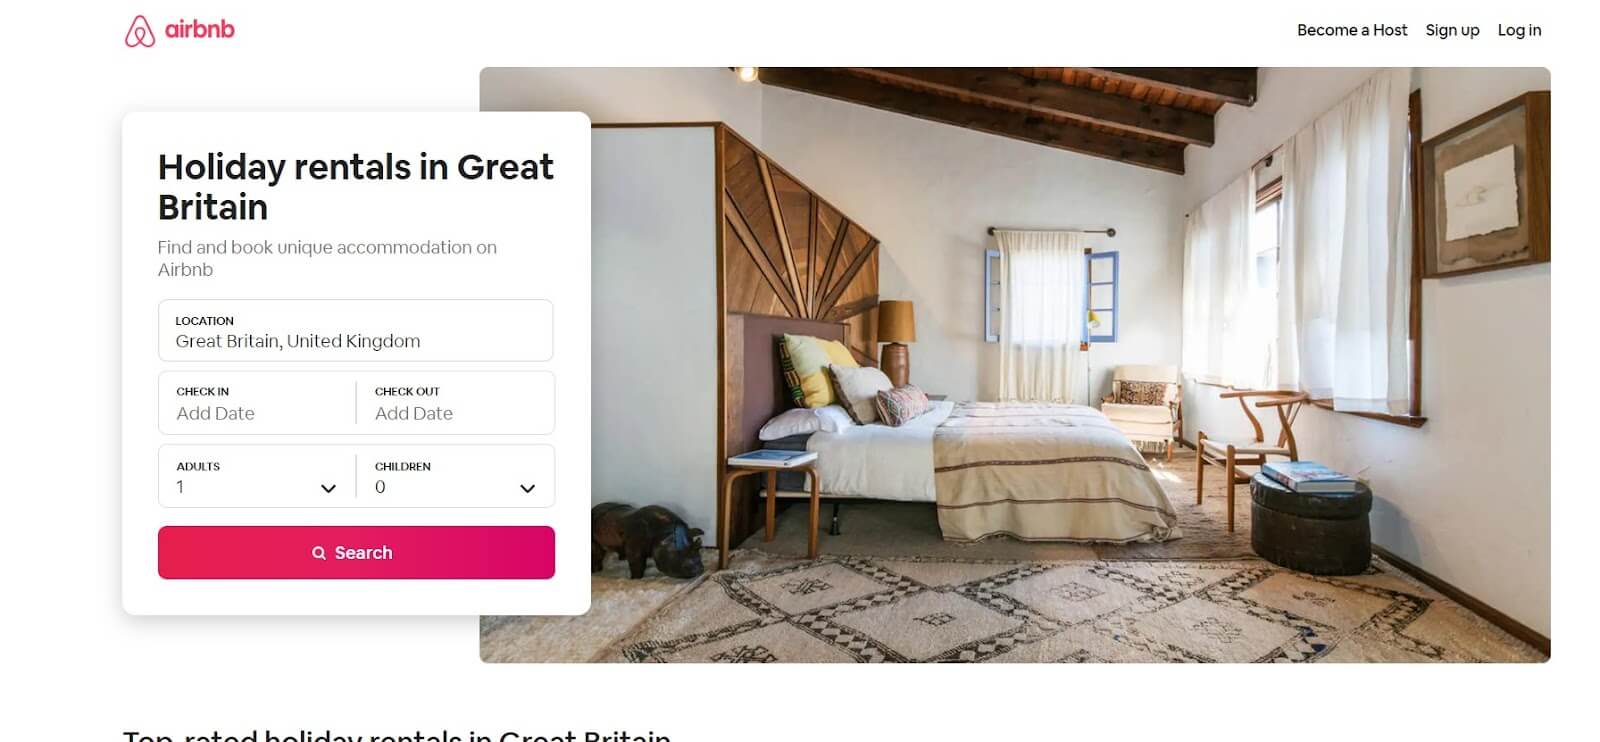Open the Children guest count selector

click(455, 476)
